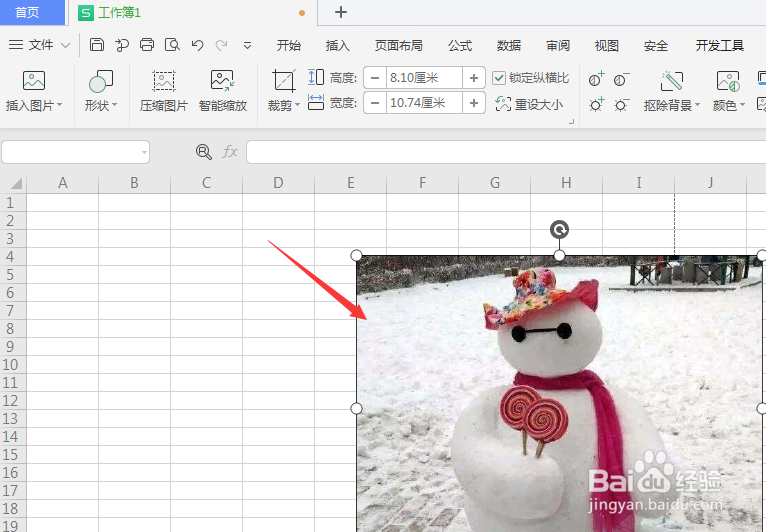The width and height of the screenshot is (766, 532).
Task: Decrease picture height with minus button
Action: pyautogui.click(x=375, y=78)
